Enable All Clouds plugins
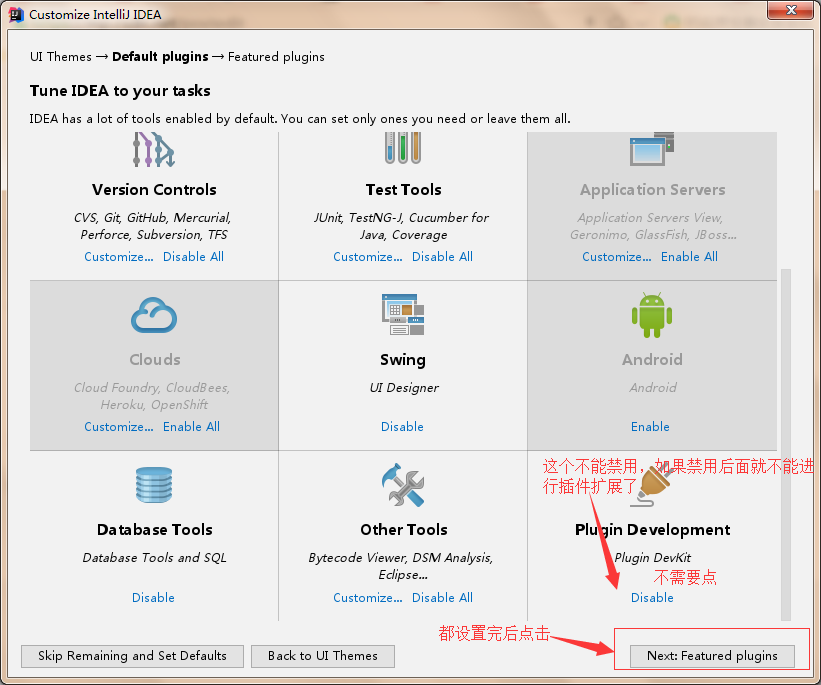The height and width of the screenshot is (685, 821). 191,427
